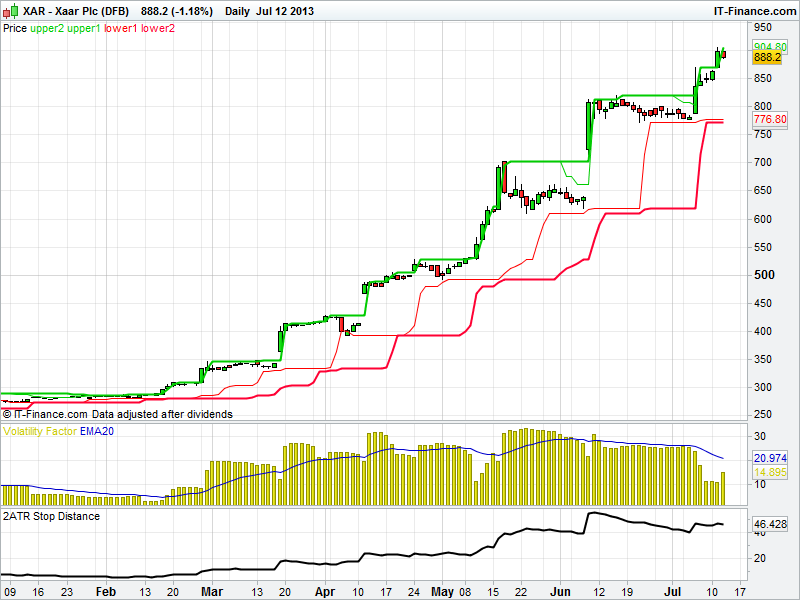
Task: Click the 250 price axis label
Action: [x=763, y=415]
